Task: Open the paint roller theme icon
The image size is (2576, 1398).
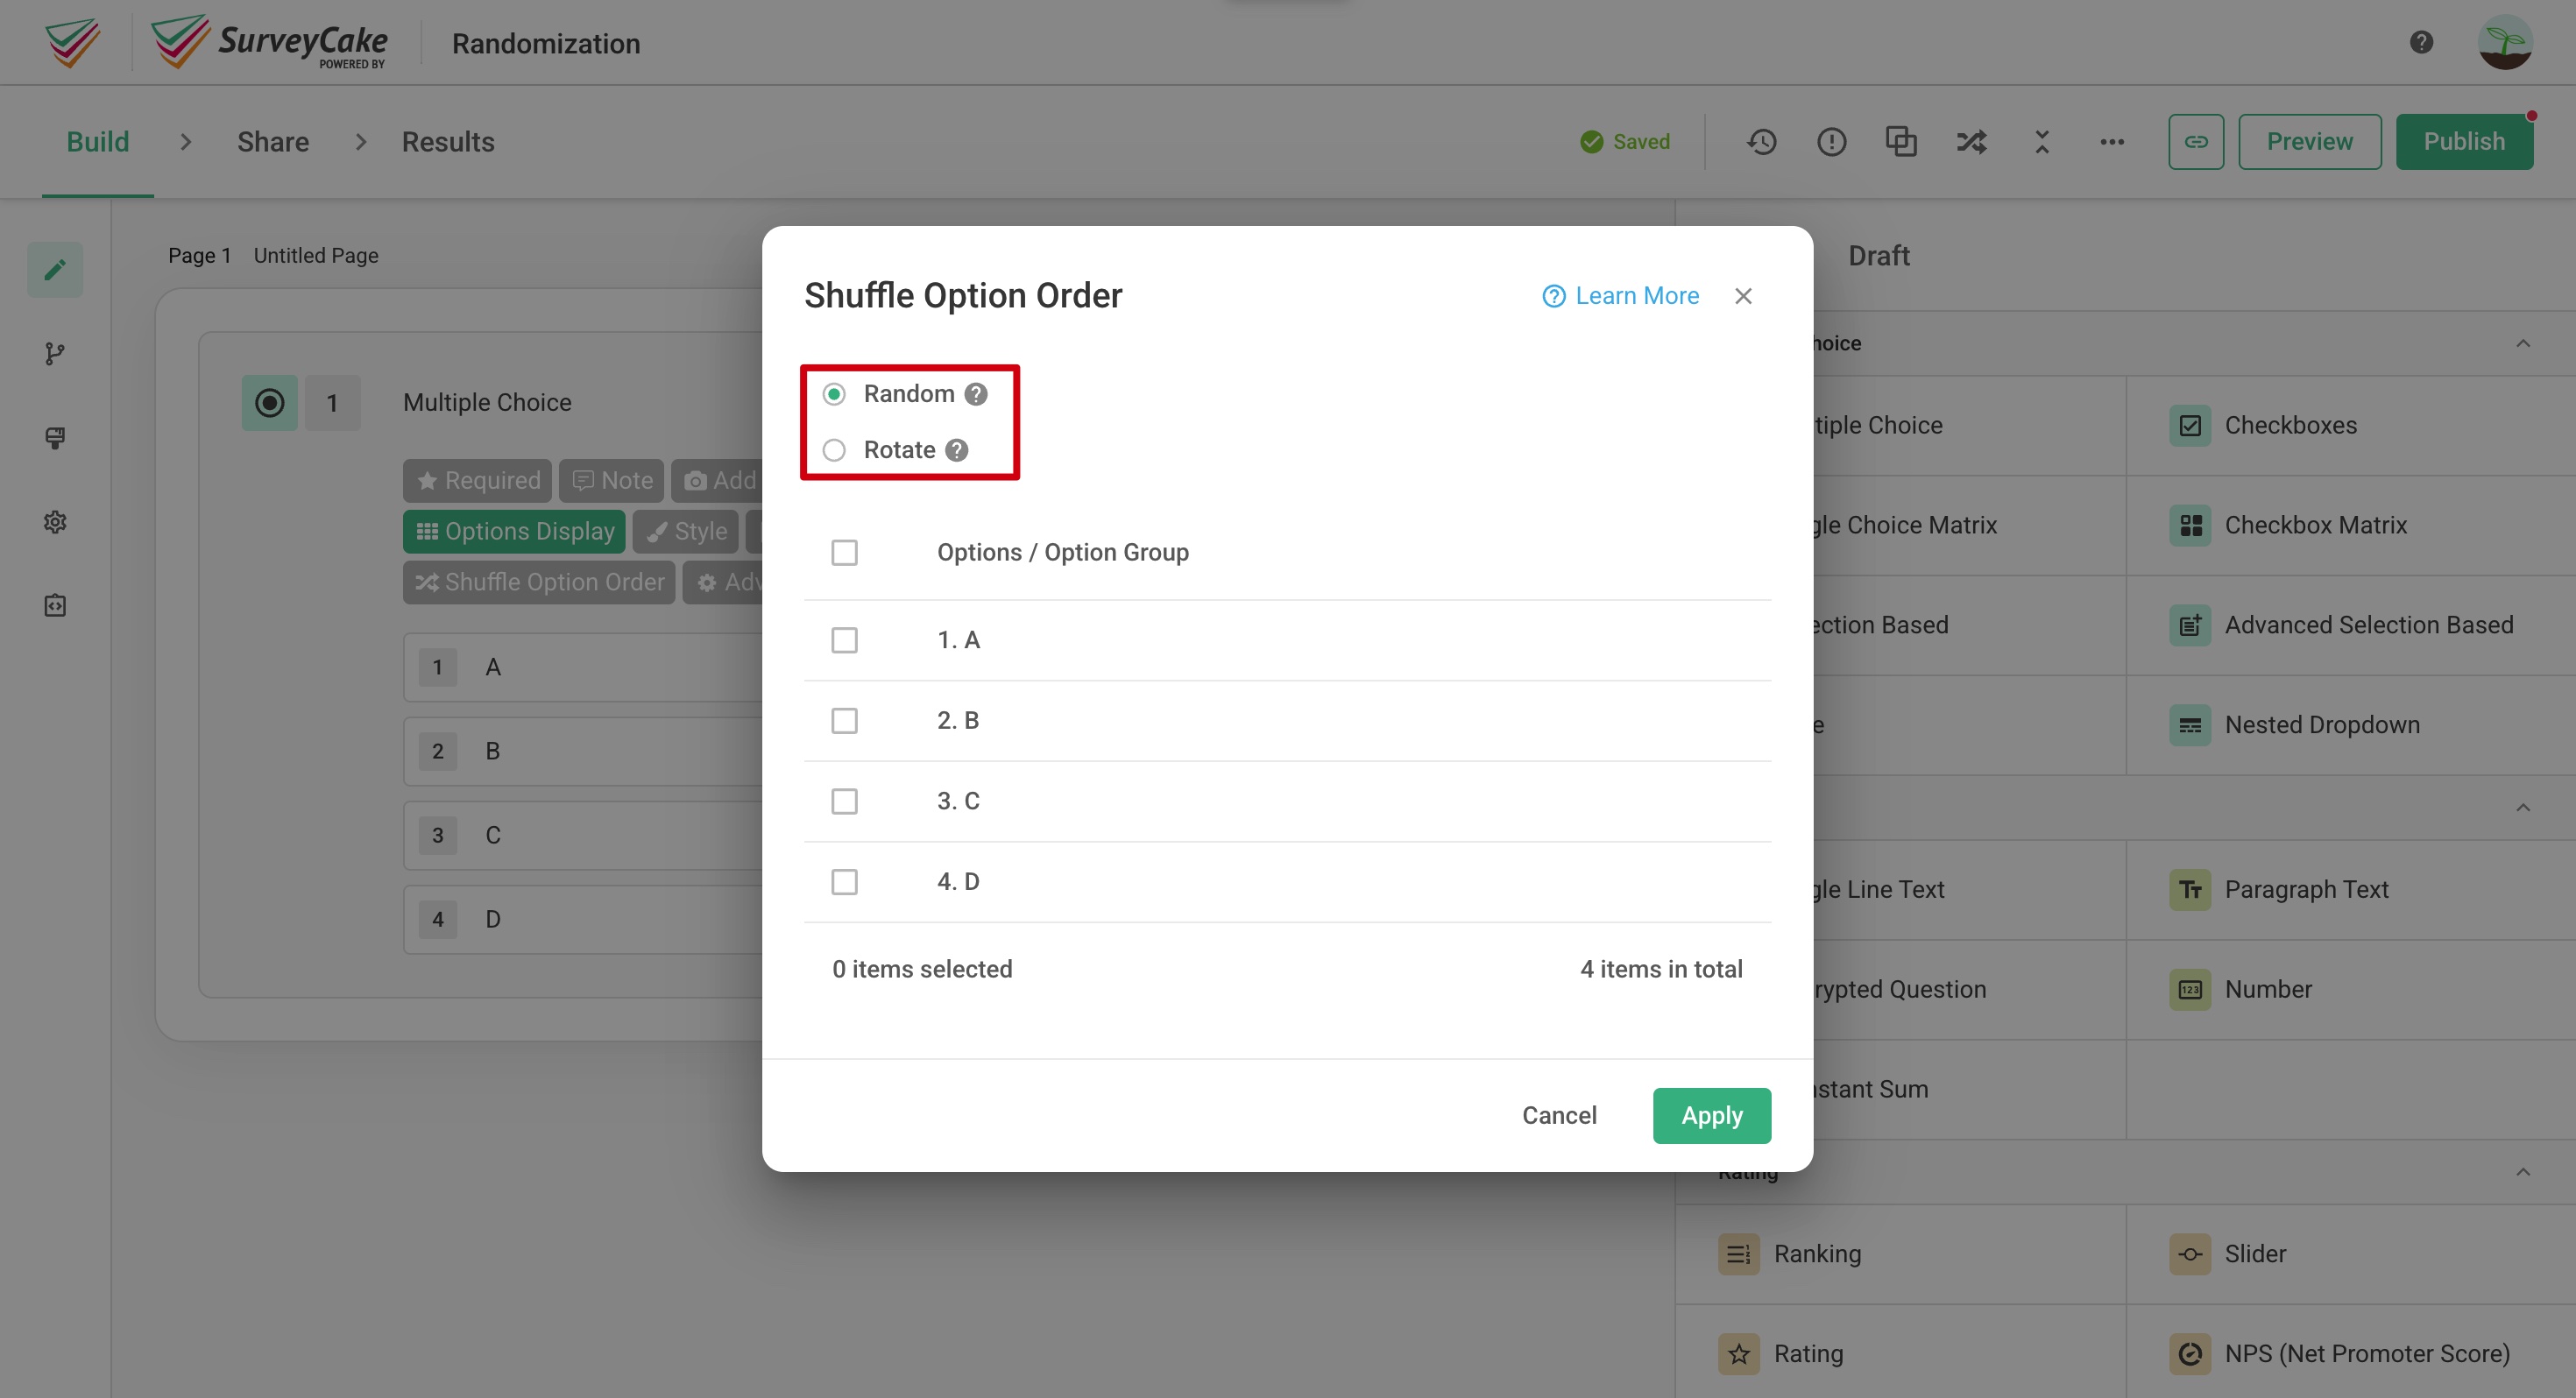Action: pos(55,437)
